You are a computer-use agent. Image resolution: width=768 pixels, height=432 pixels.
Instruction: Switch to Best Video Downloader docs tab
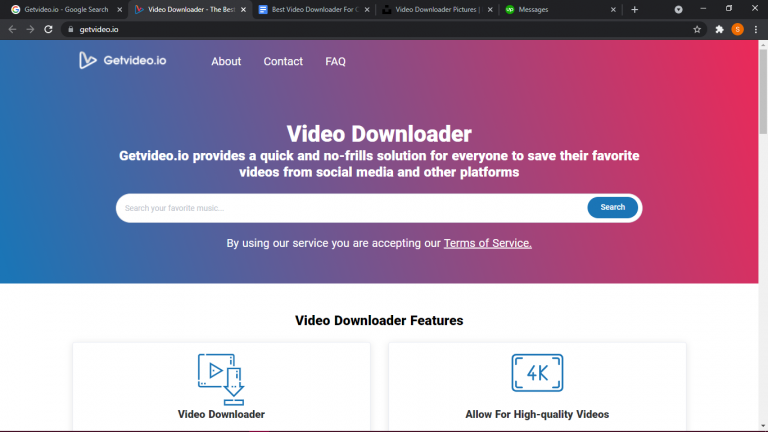[x=313, y=9]
